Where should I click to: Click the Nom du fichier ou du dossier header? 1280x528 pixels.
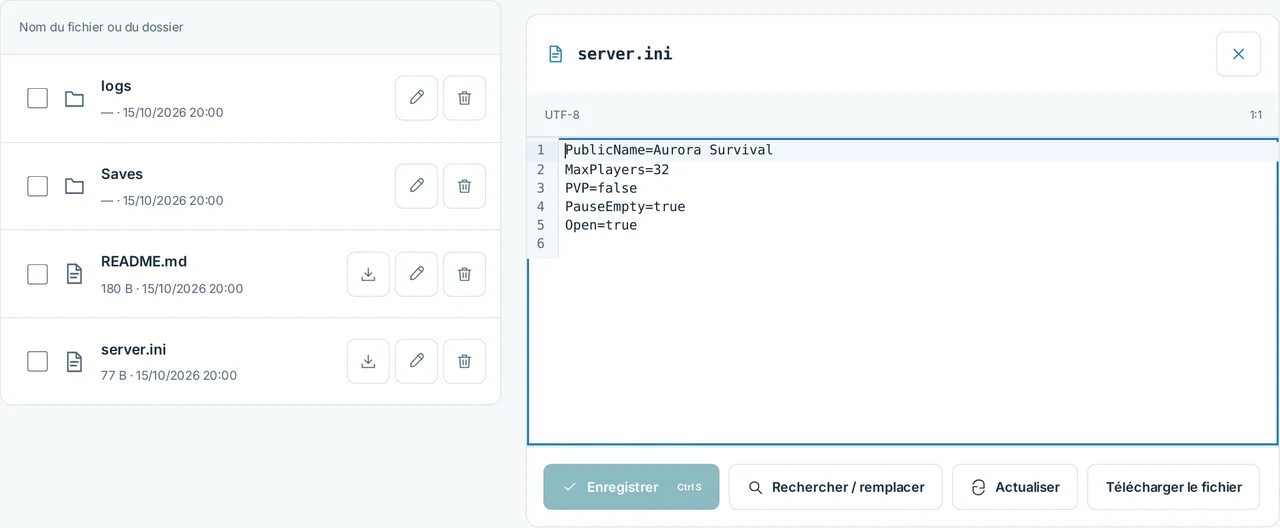click(x=101, y=27)
